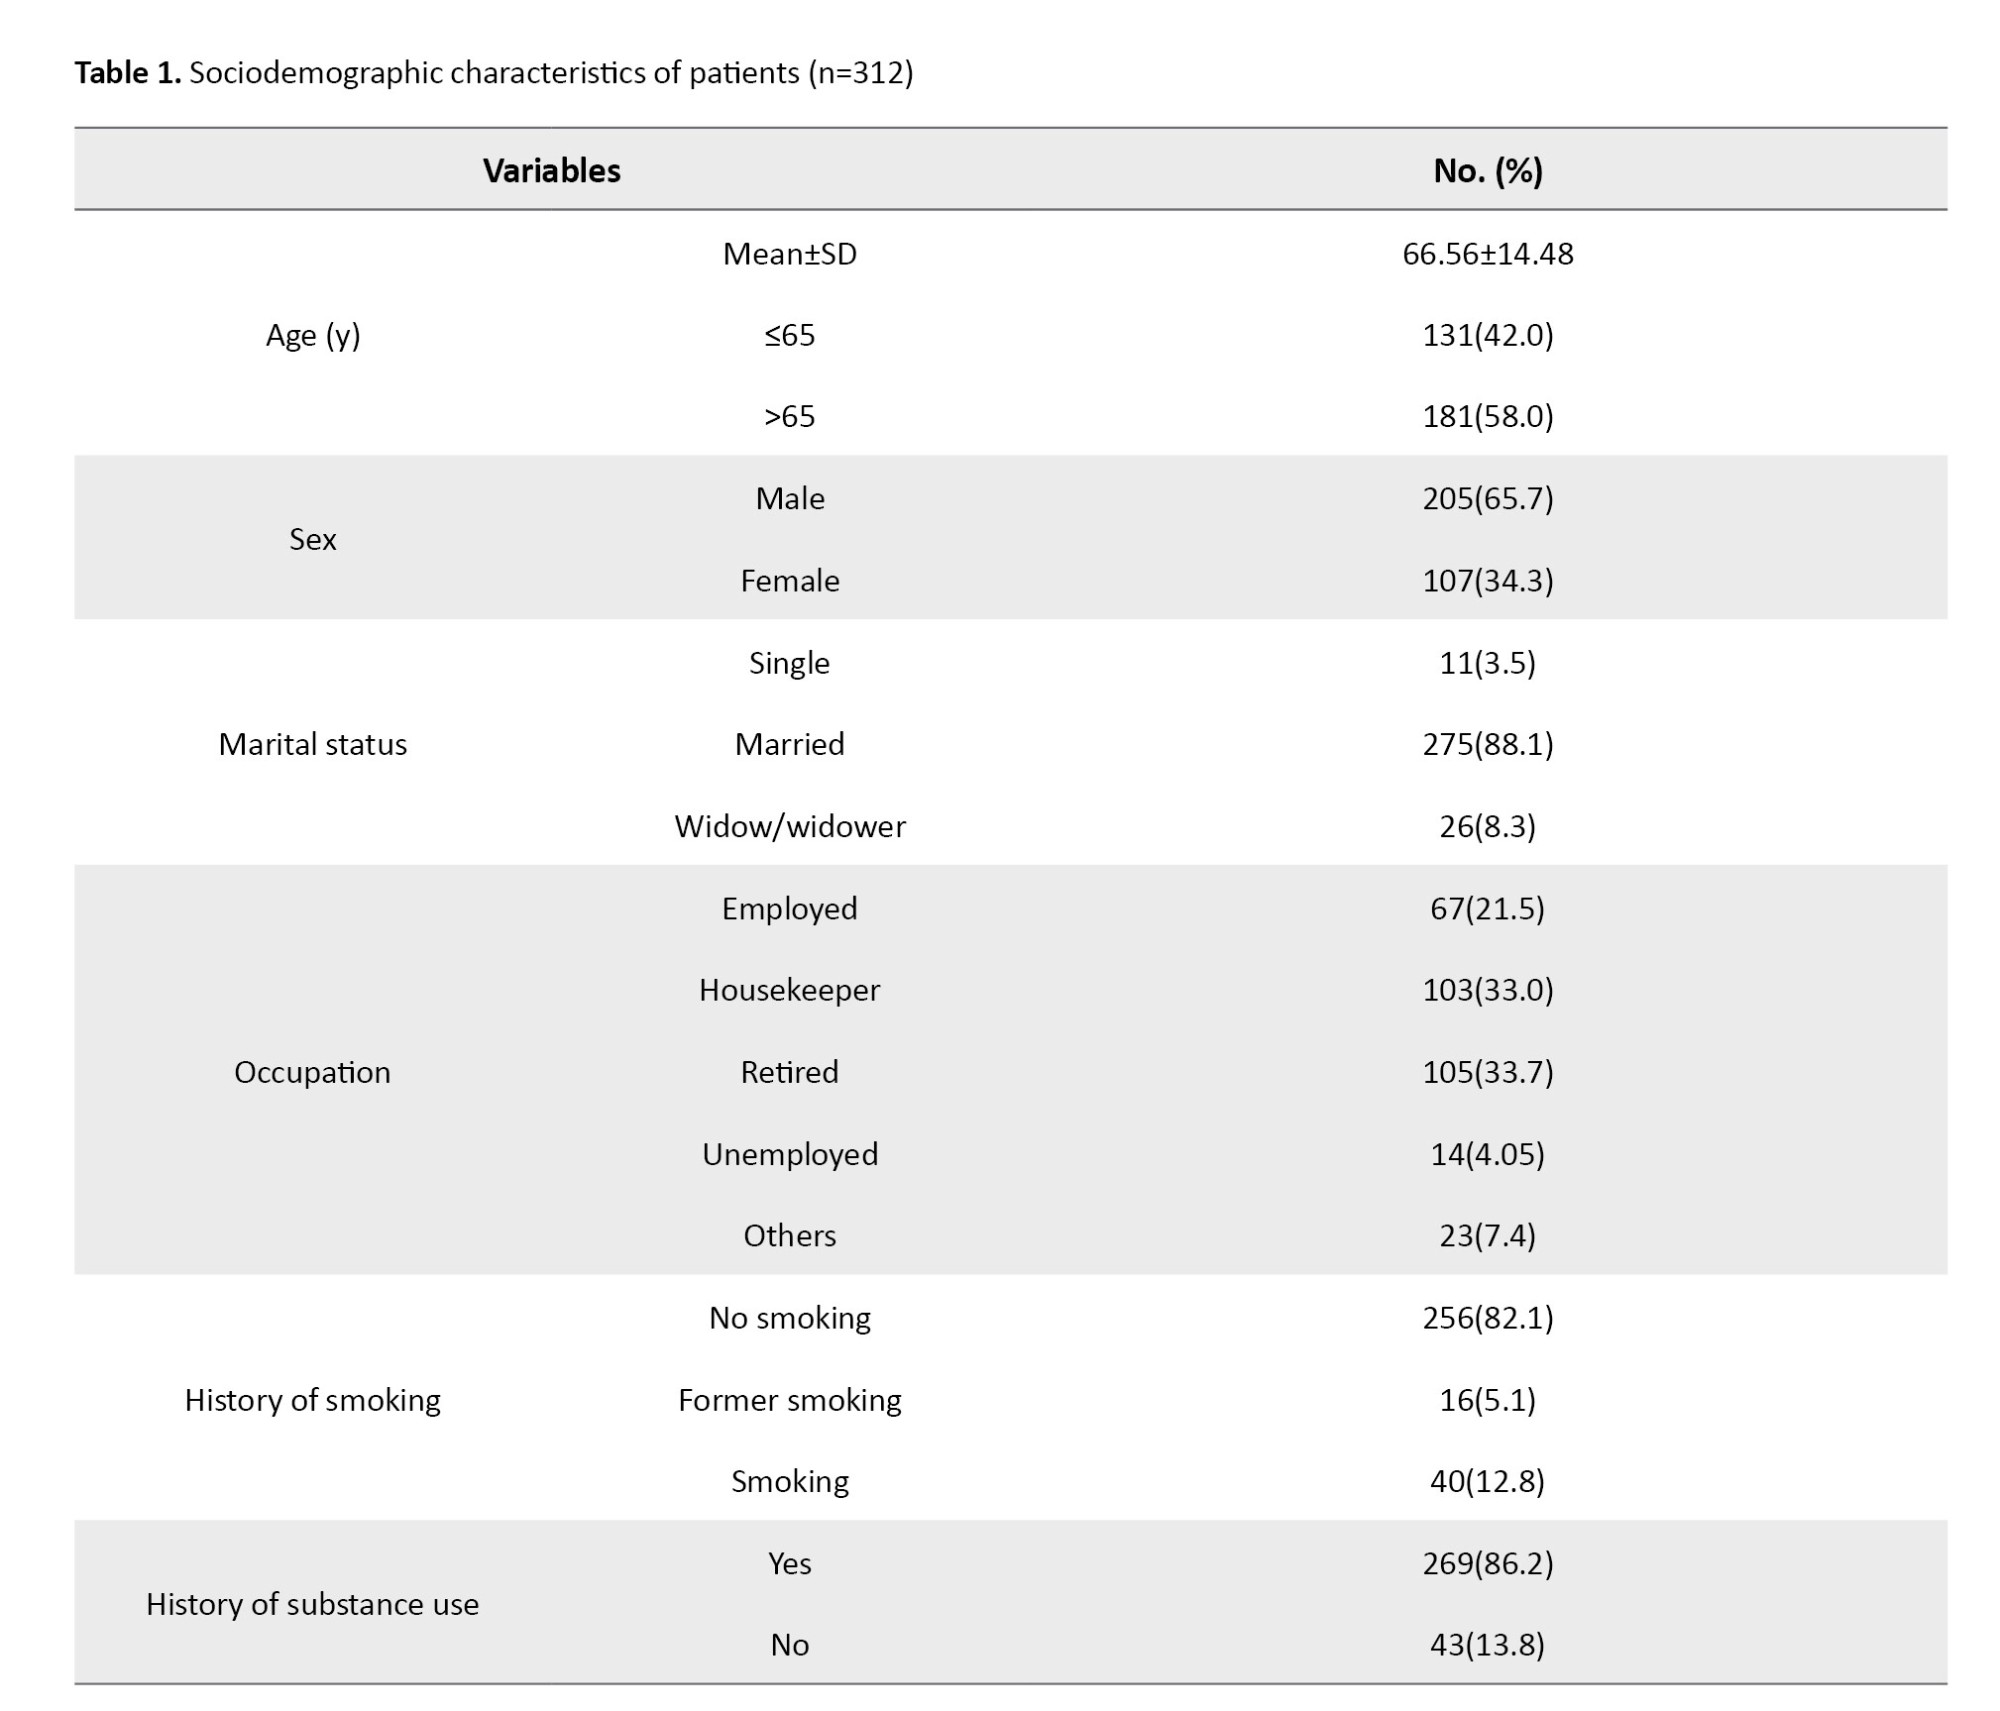Click the Married value 275(88.1)
This screenshot has height=1711, width=2000.
(x=1487, y=744)
